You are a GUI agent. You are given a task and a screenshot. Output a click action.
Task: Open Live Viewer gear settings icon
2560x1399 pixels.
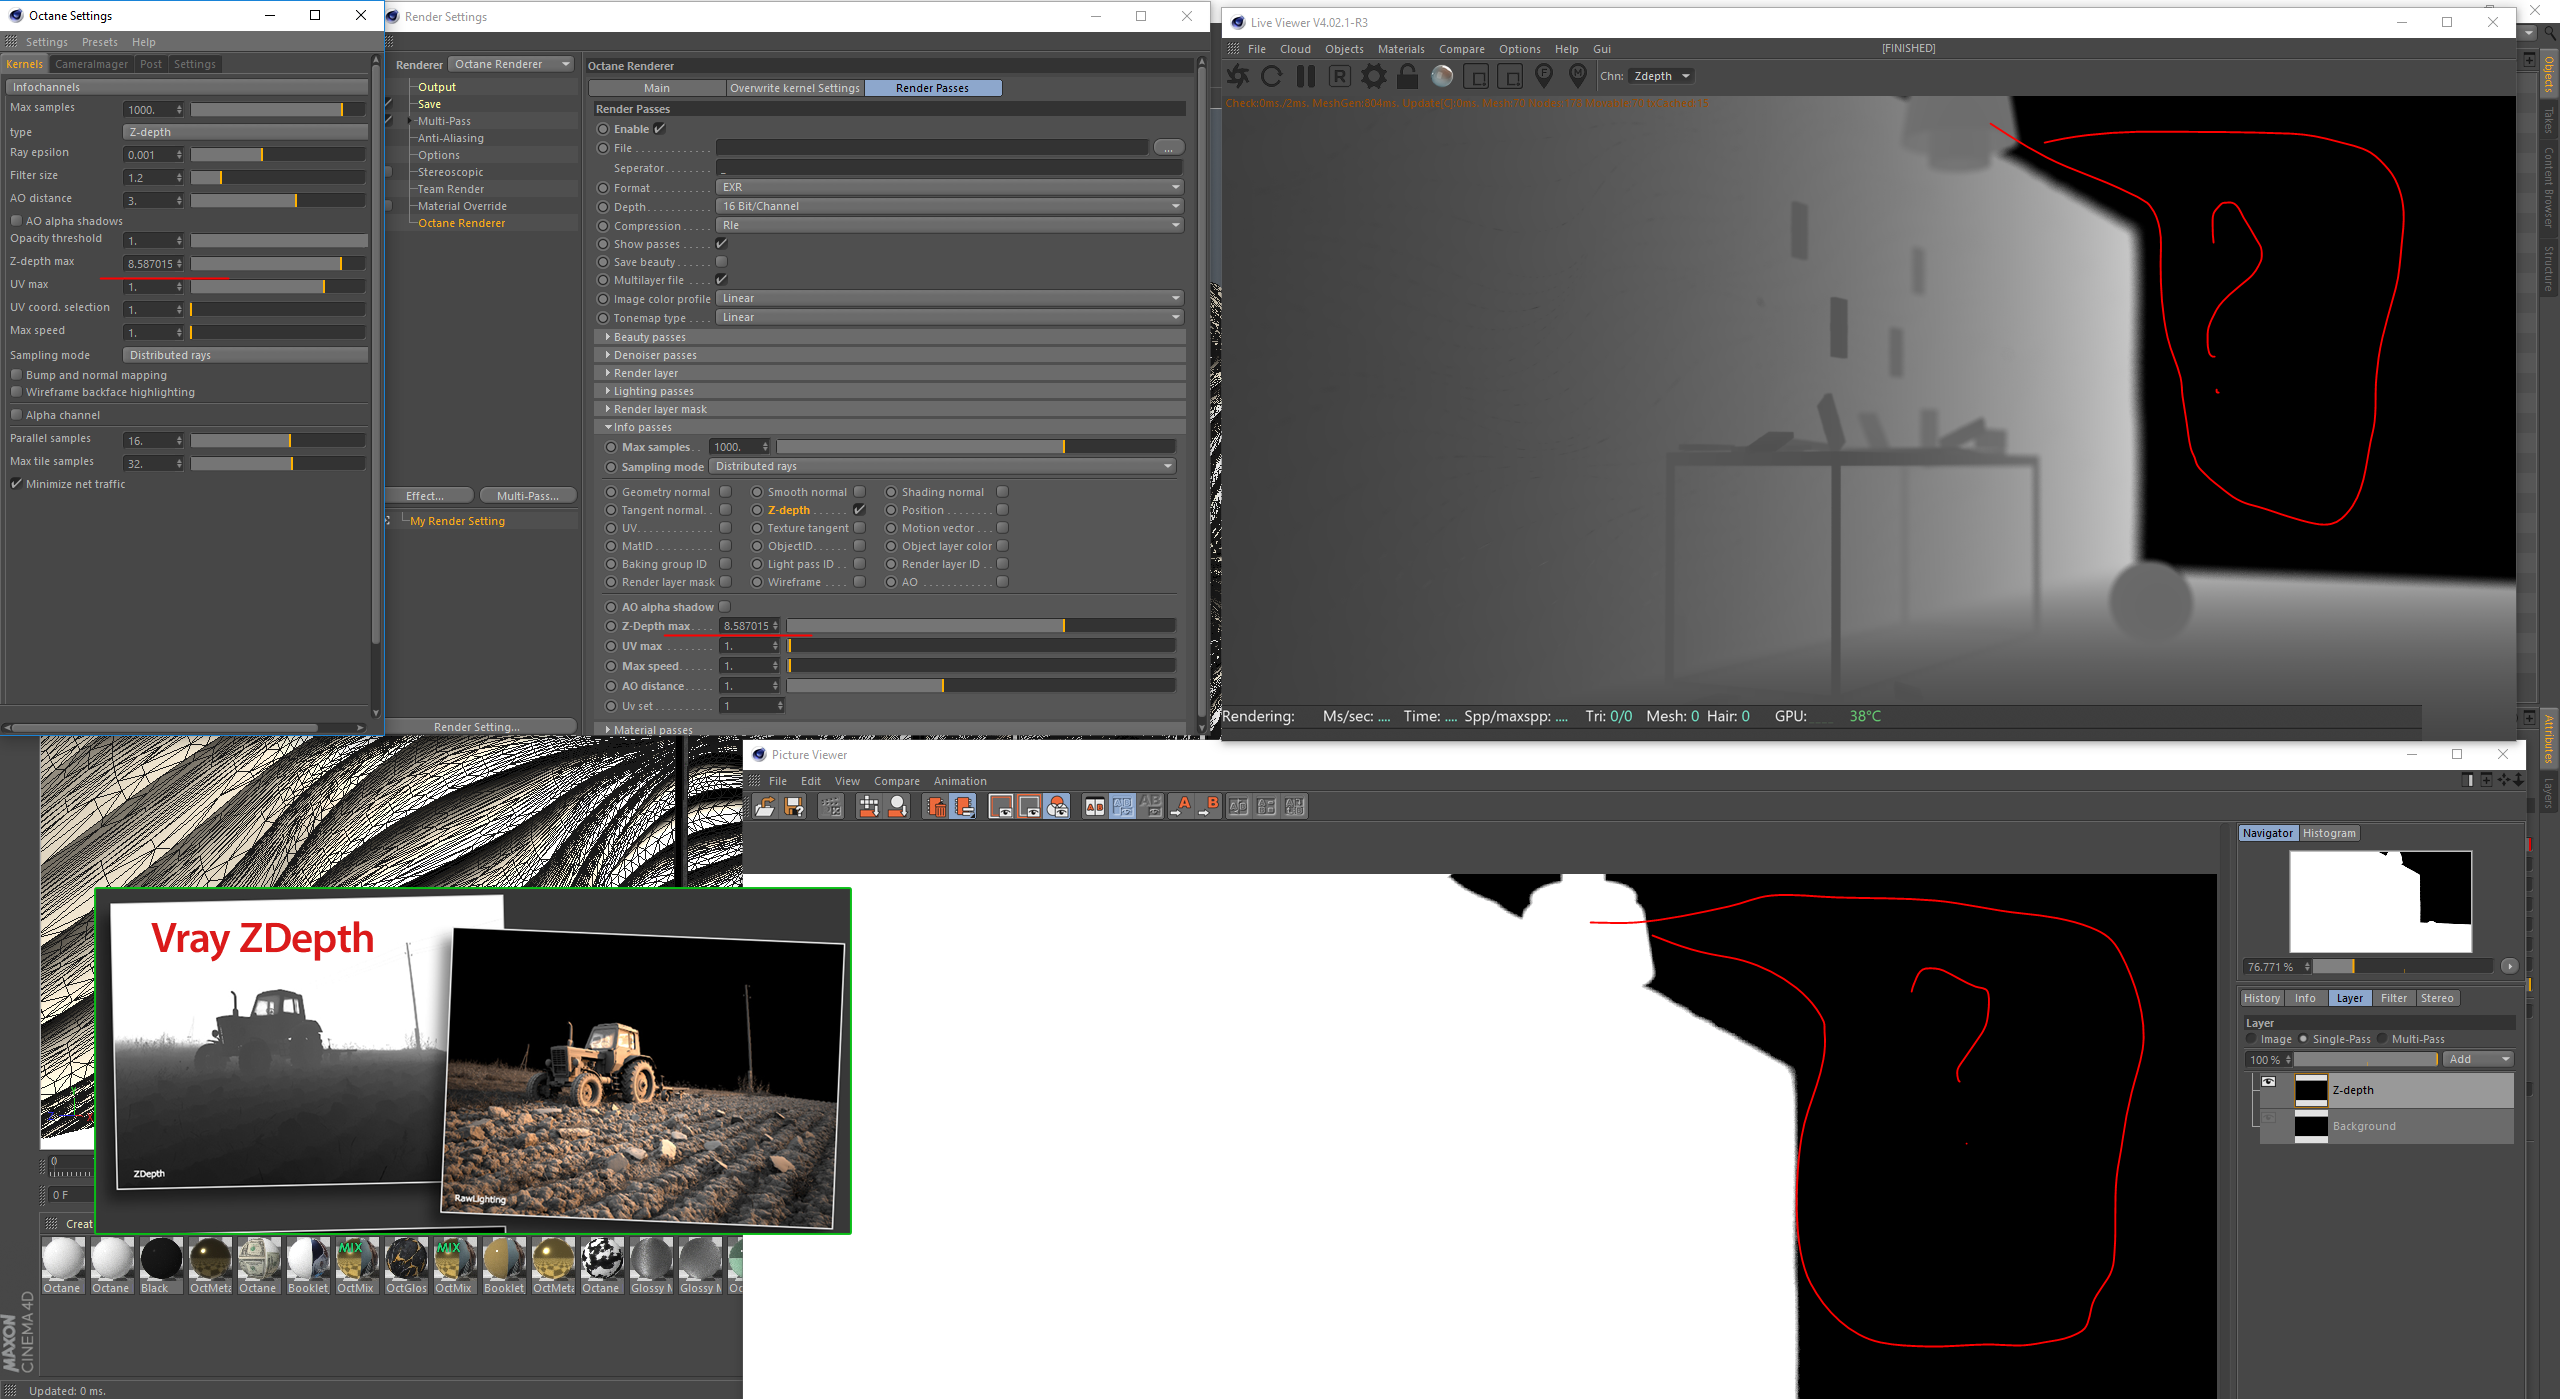tap(1374, 76)
